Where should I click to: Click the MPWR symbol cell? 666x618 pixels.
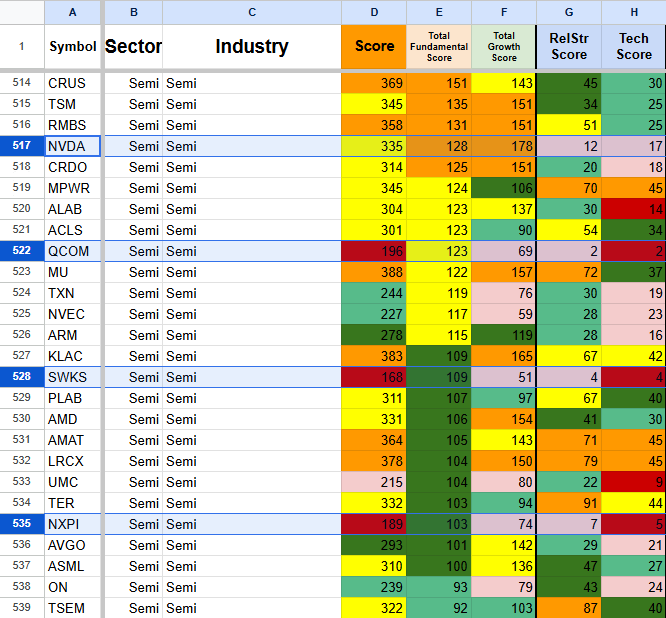tap(73, 188)
